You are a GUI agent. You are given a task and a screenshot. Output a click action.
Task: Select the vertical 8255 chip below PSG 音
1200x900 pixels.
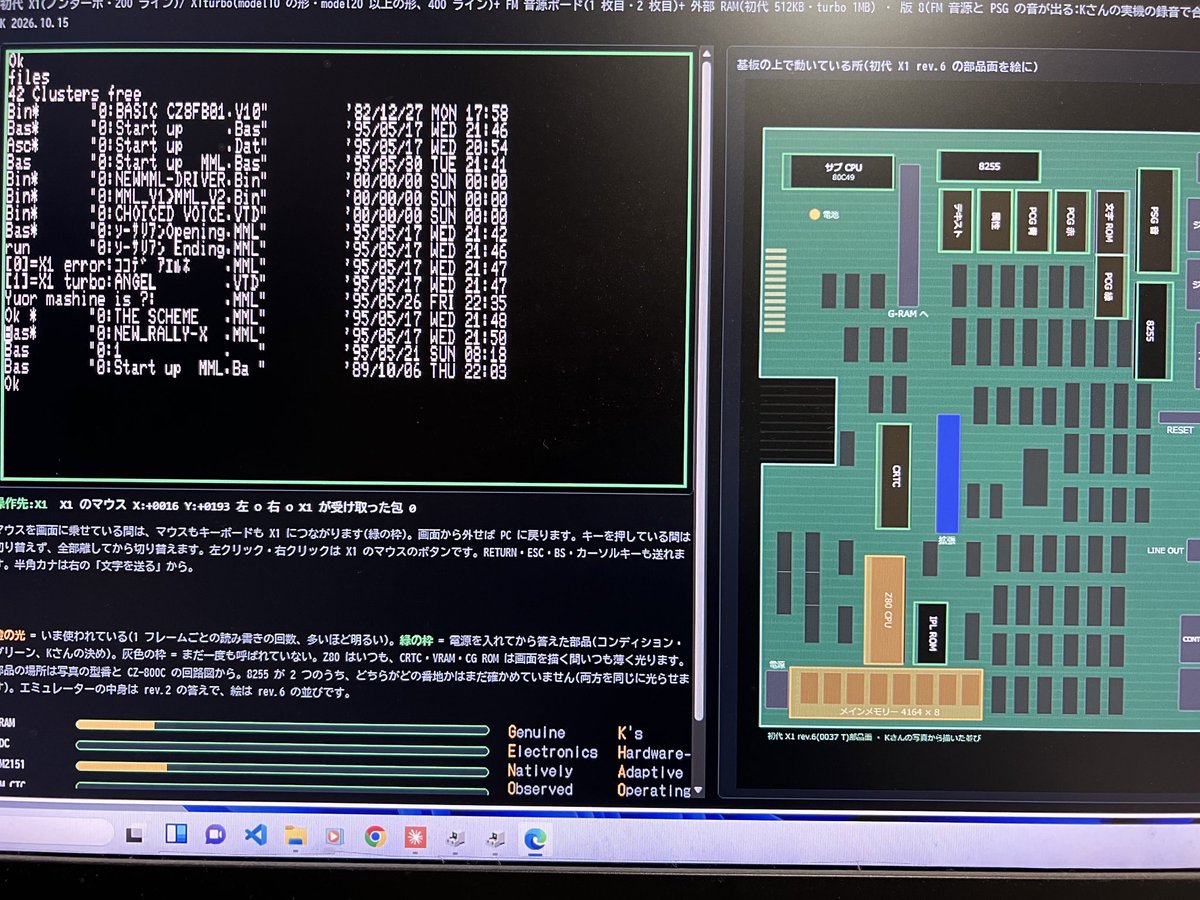tap(1152, 331)
